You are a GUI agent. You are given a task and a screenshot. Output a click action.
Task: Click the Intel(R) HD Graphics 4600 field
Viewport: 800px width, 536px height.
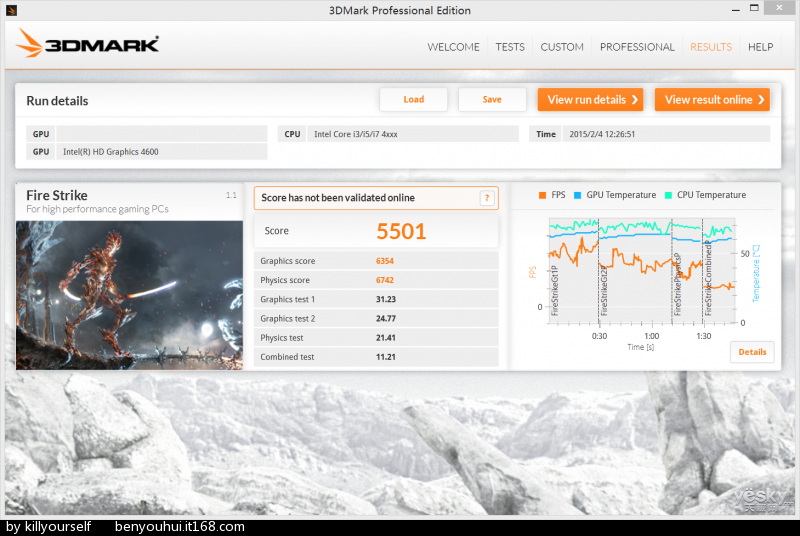(x=162, y=151)
